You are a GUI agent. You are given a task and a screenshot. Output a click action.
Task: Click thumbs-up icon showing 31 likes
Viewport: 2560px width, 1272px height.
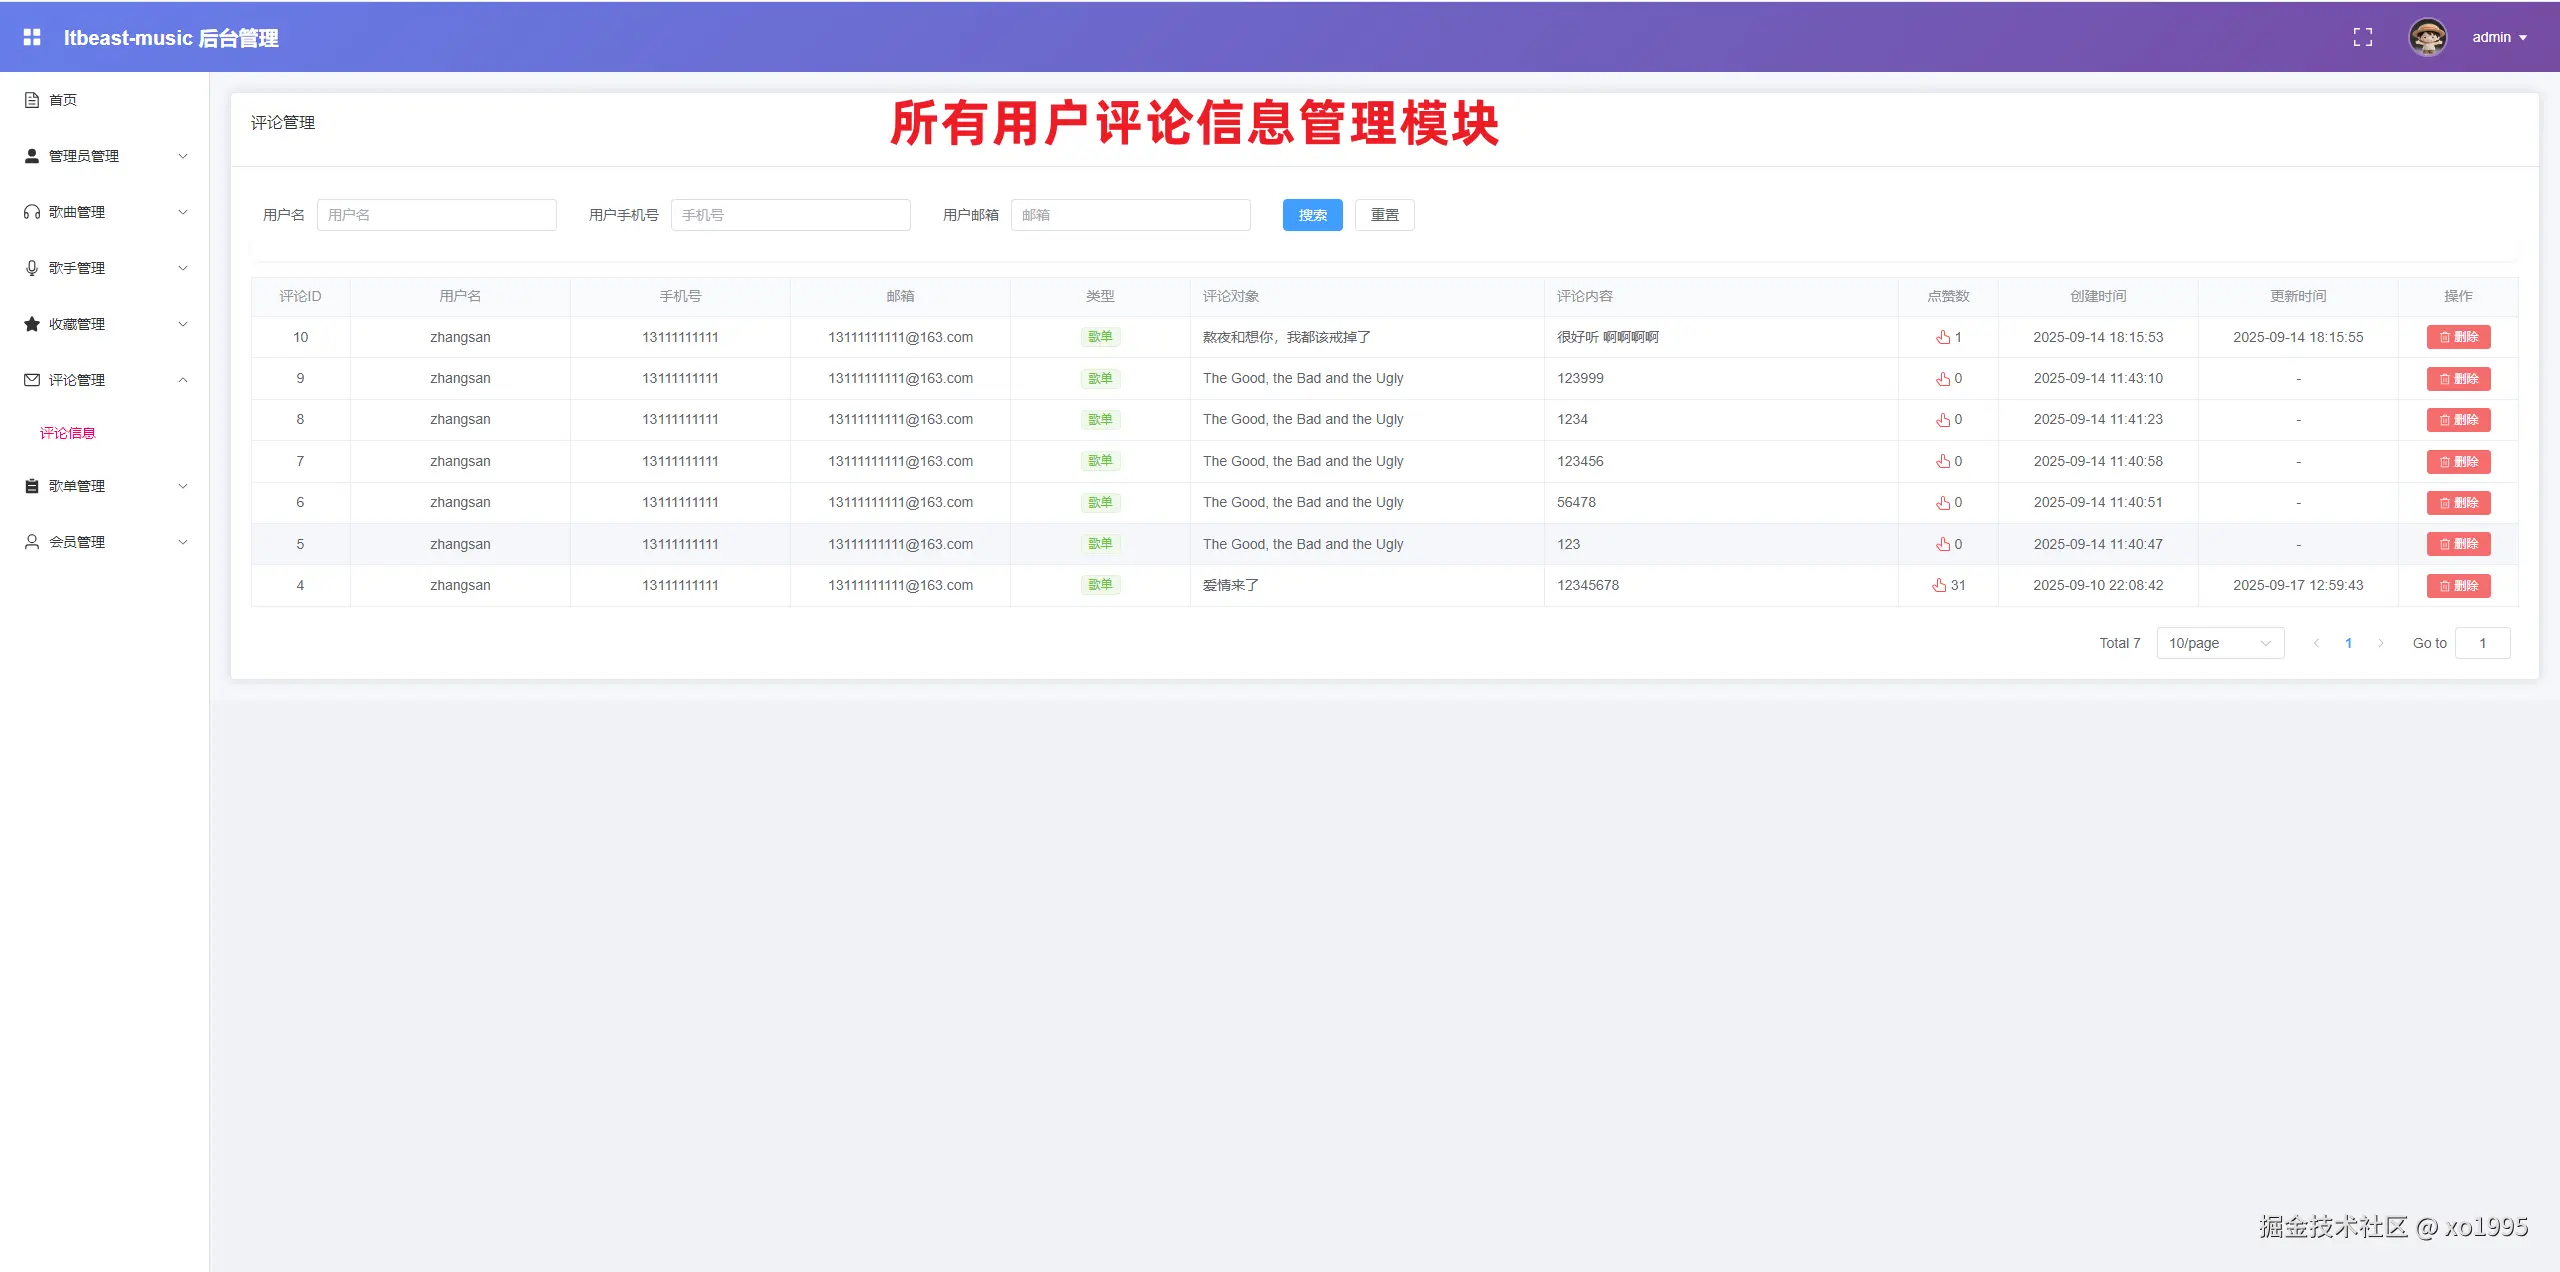click(x=1939, y=585)
